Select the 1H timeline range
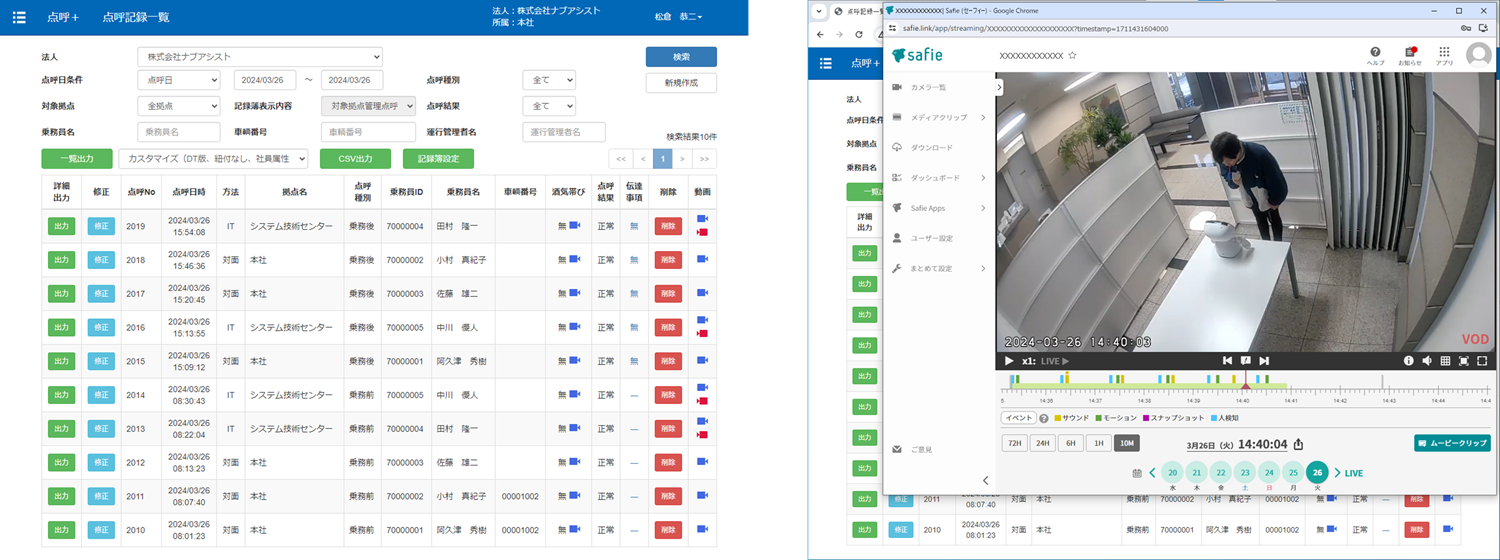This screenshot has width=1500, height=560. (1098, 443)
